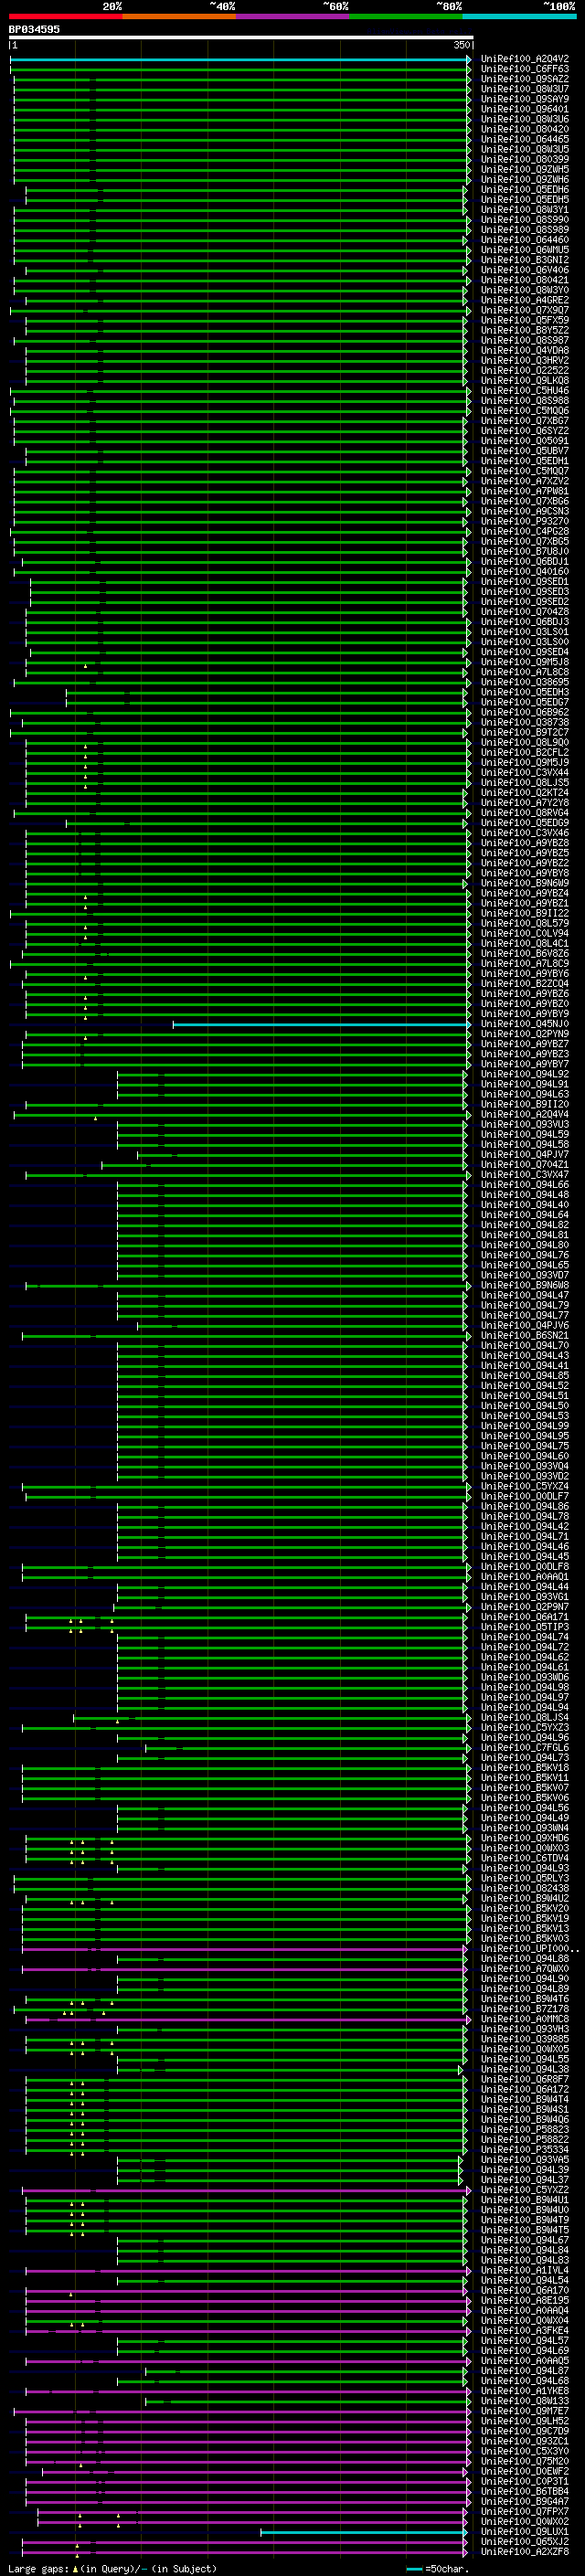The width and height of the screenshot is (585, 2576).
Task: Click the UniRef100_C3VX47 label
Action: pos(524,1174)
